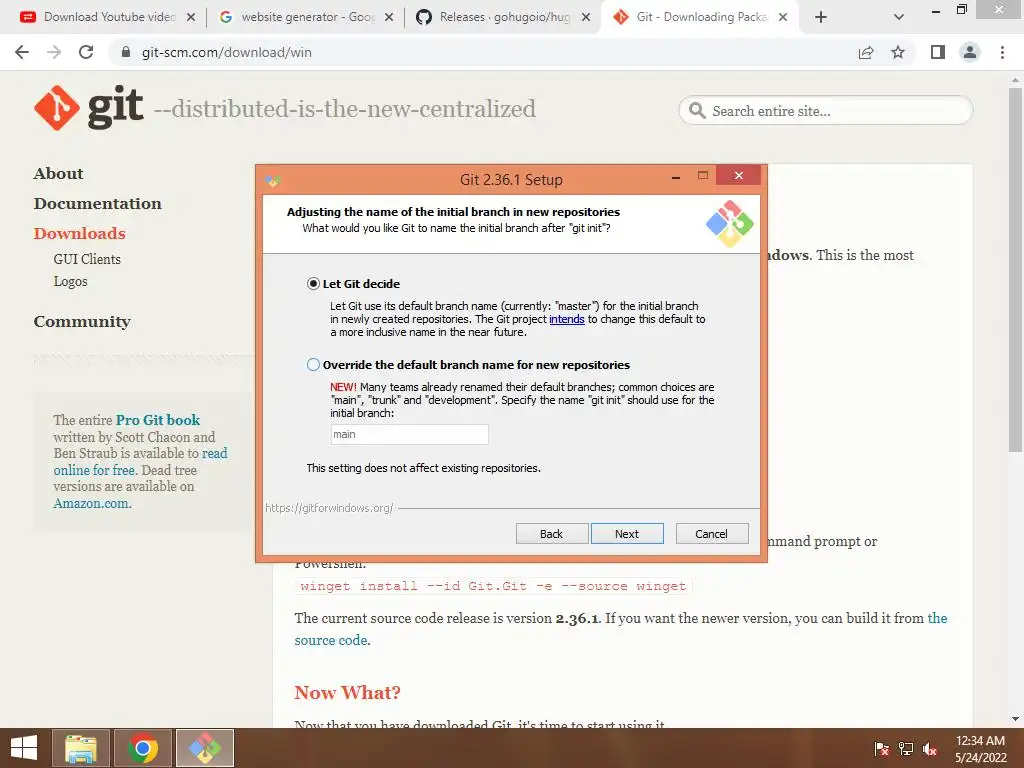Image resolution: width=1024 pixels, height=768 pixels.
Task: Click the scrollbar down arrow
Action: pyautogui.click(x=1015, y=720)
